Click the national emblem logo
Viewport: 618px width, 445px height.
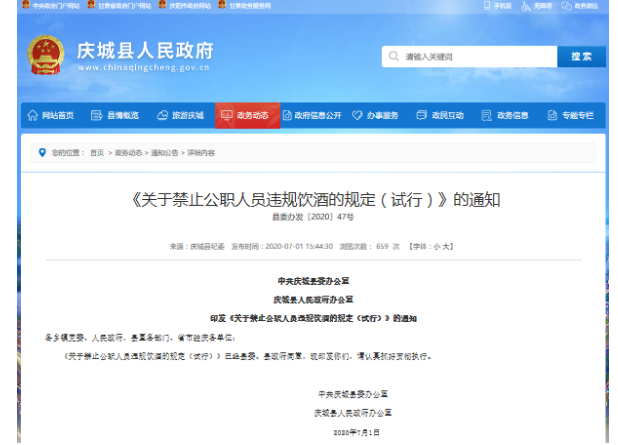44,55
